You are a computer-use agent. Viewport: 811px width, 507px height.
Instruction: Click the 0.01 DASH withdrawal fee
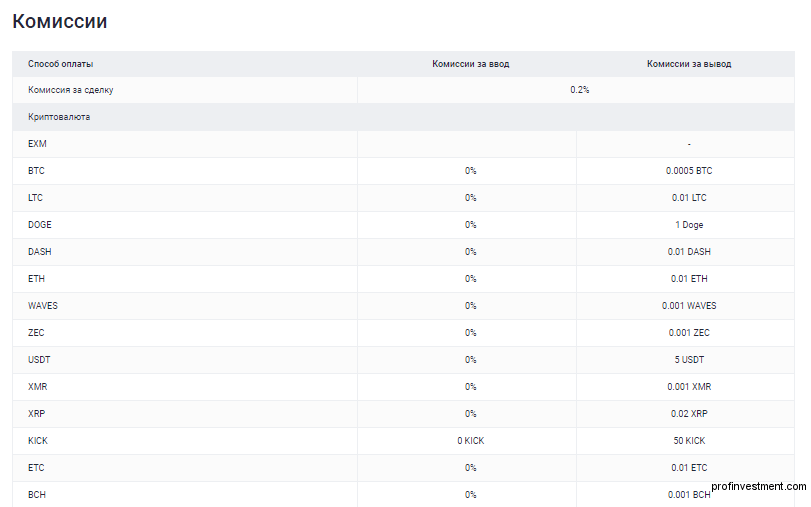689,251
